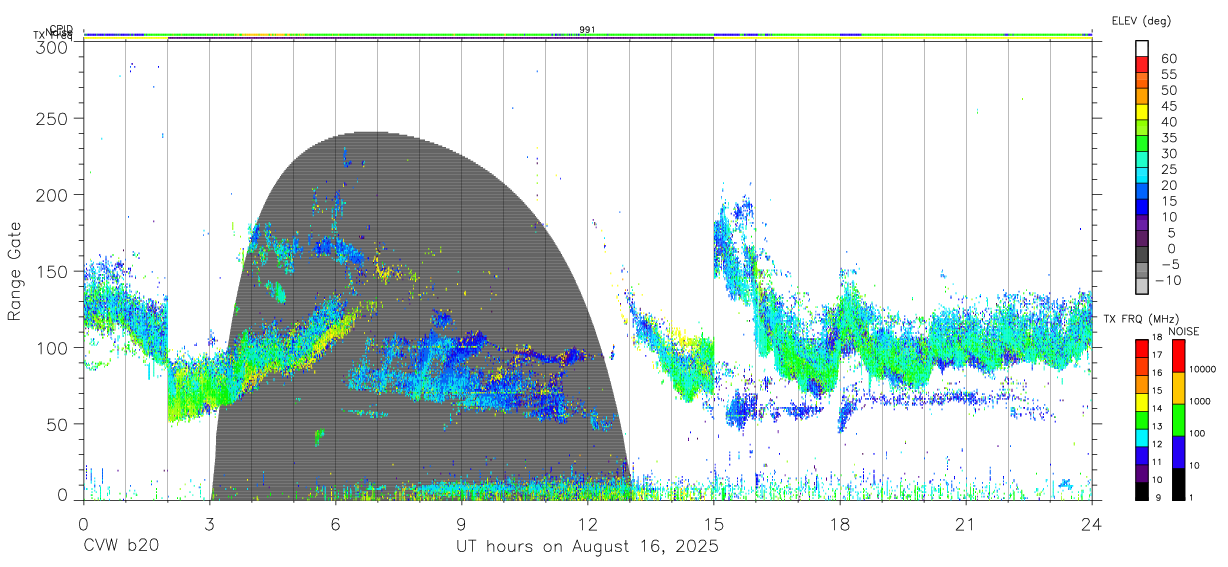Click the green 30–35 degree ELEV swatch
Screen dimensions: 1228x567
tap(1142, 144)
